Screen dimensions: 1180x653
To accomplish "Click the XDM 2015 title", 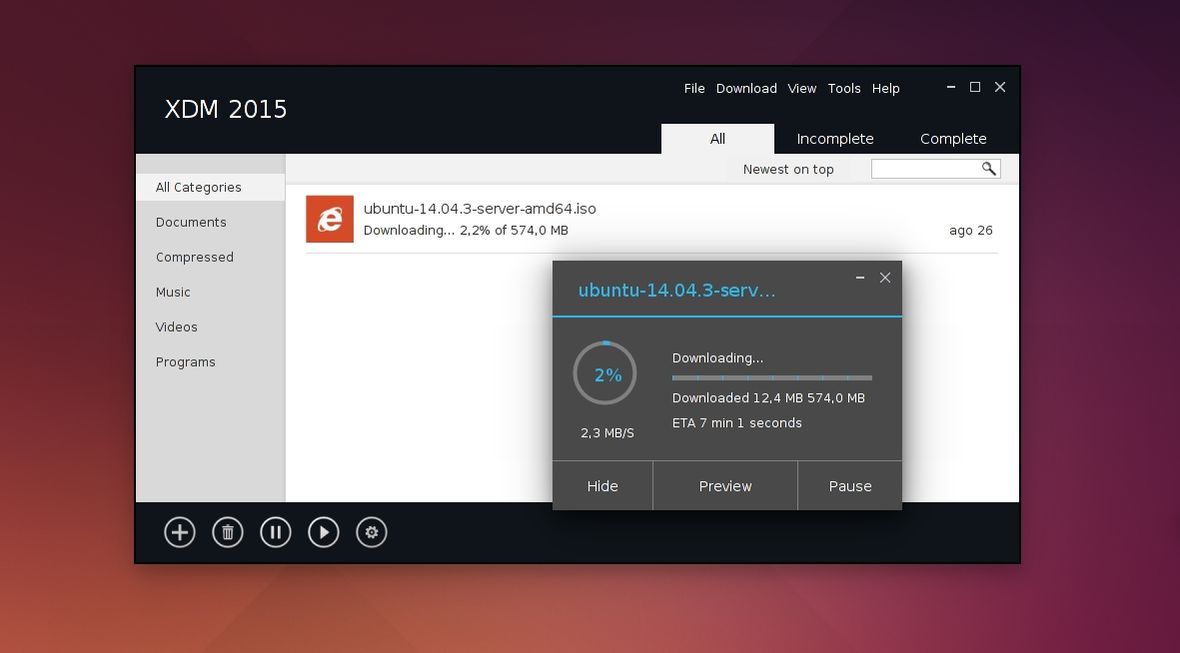I will (x=226, y=109).
